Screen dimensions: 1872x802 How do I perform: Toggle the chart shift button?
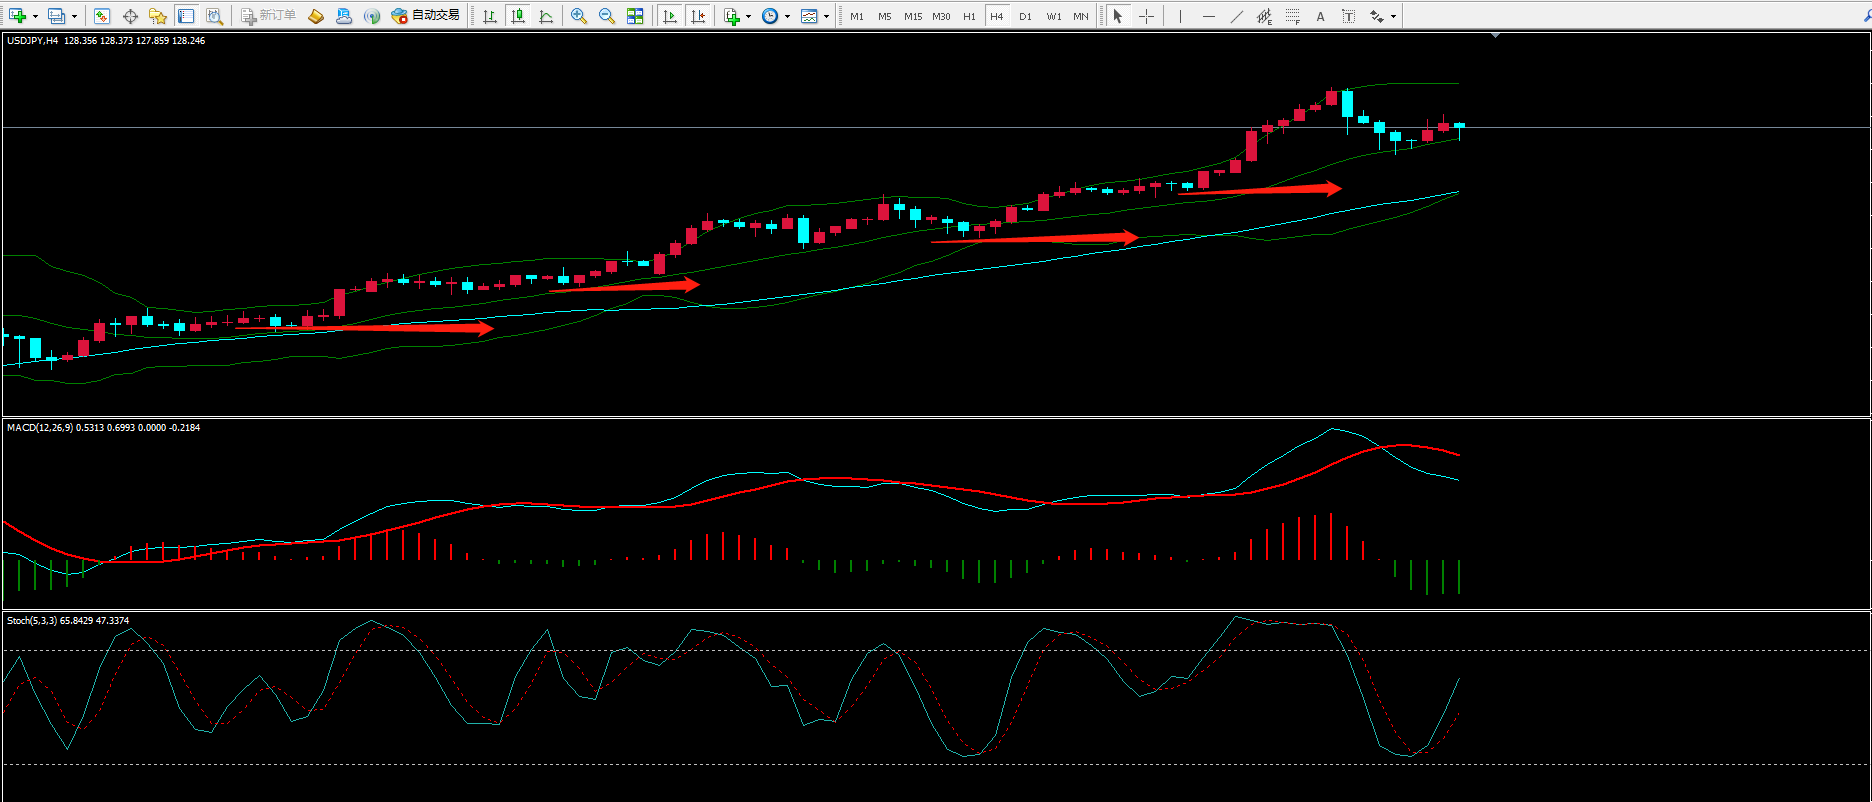pyautogui.click(x=698, y=16)
